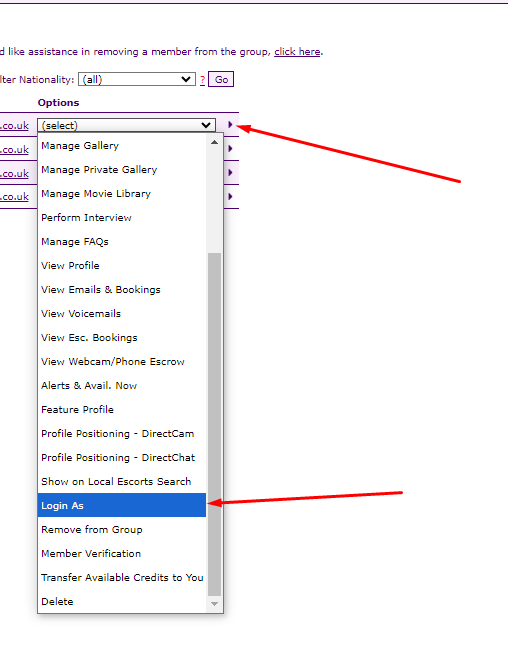Open the Filter Nationality (all) dropdown
This screenshot has width=508, height=648.
pyautogui.click(x=137, y=79)
